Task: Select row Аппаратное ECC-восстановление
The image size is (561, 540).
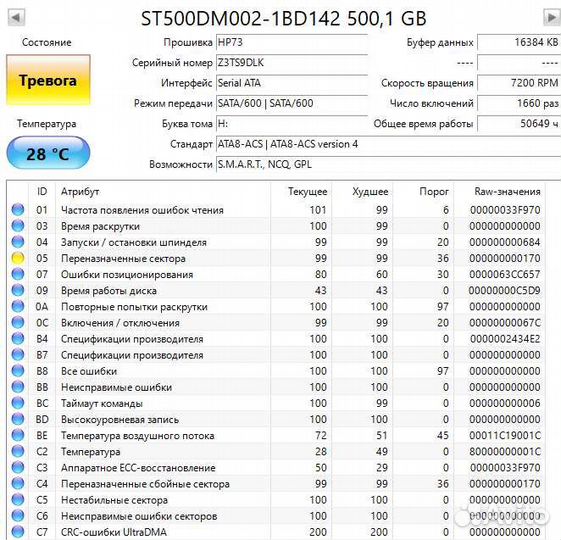Action: coord(276,467)
